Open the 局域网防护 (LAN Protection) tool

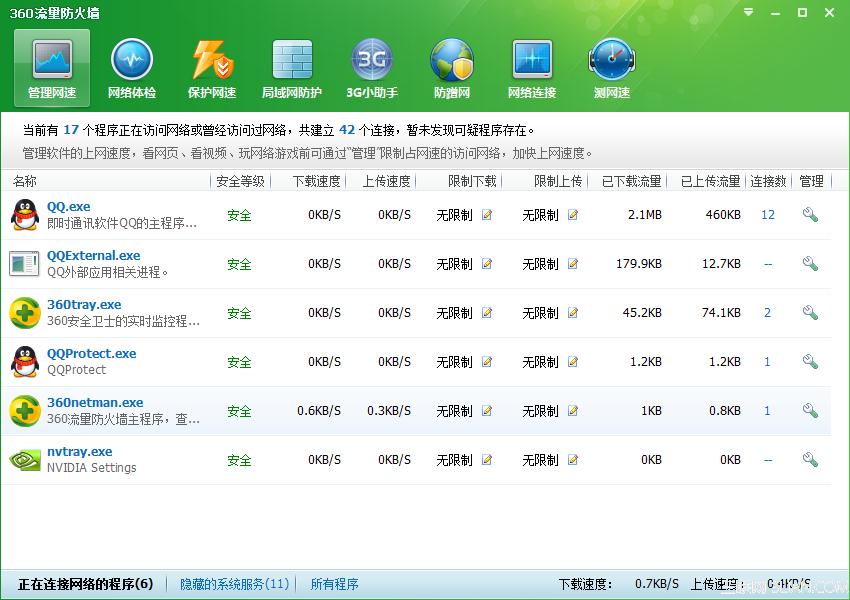292,67
